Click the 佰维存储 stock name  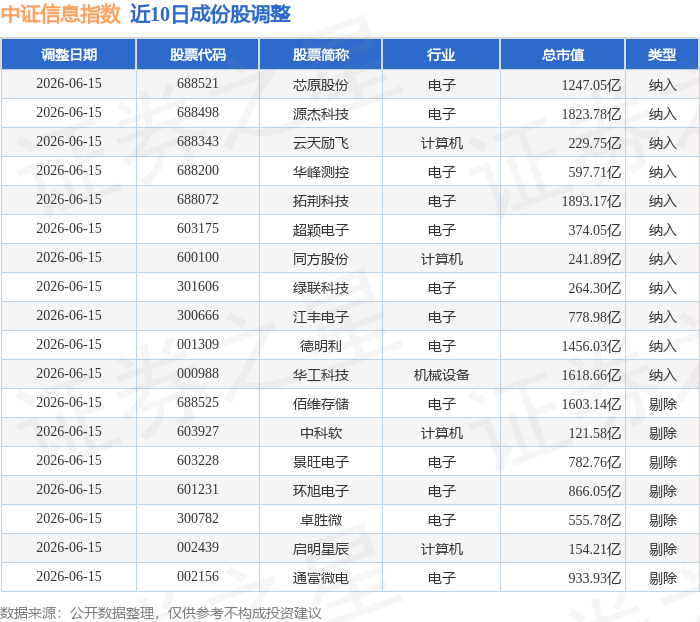point(321,404)
